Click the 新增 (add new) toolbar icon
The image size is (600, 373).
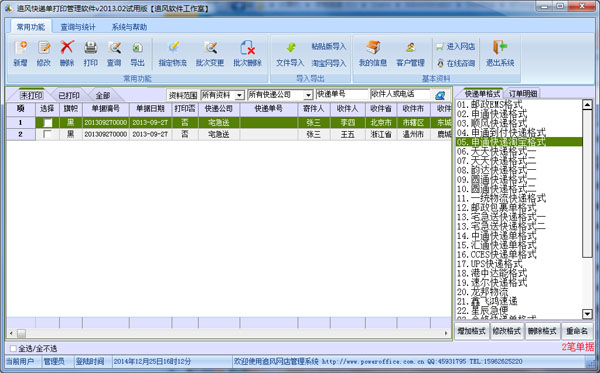point(21,48)
